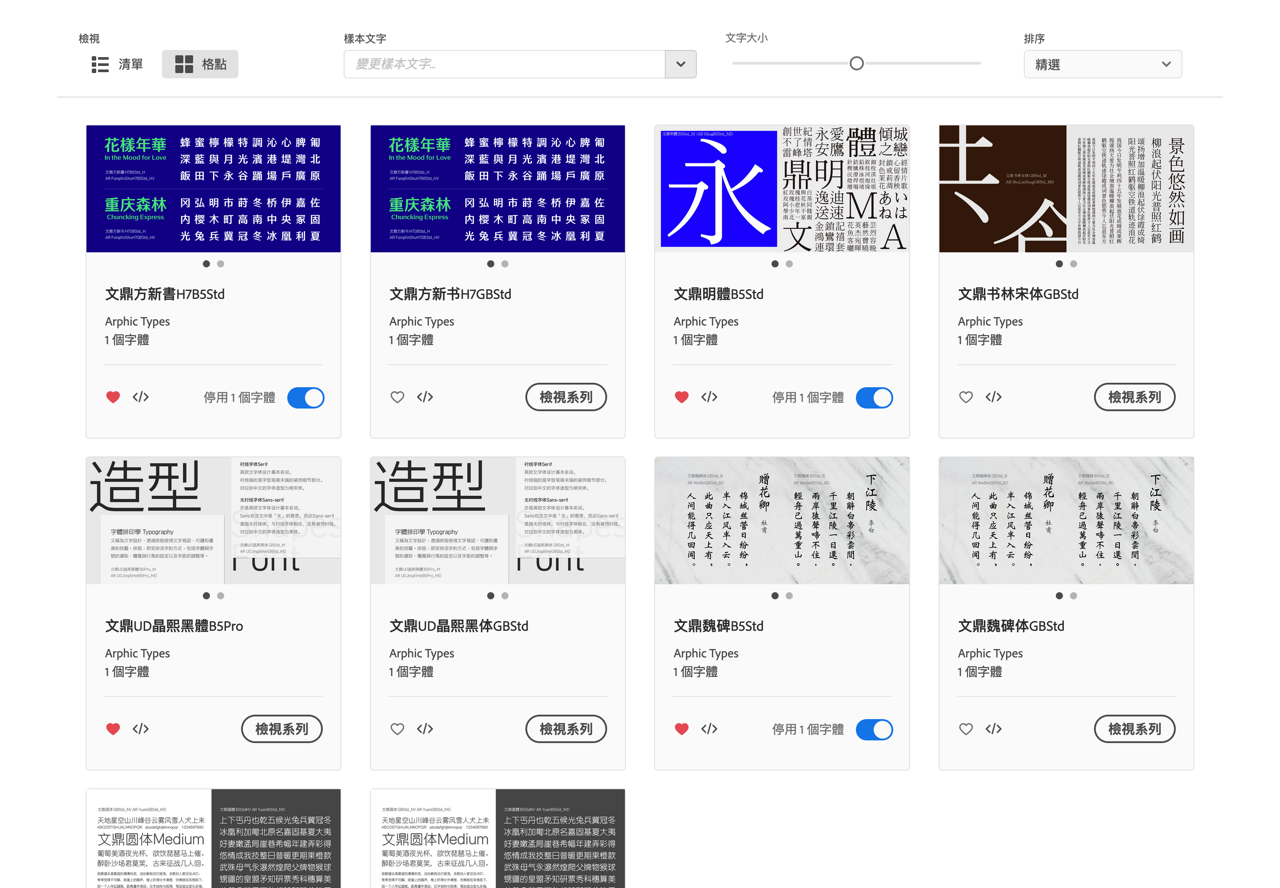The image size is (1280, 888).
Task: Open embed code for 文鼎方新书H7GBStd
Action: click(425, 397)
